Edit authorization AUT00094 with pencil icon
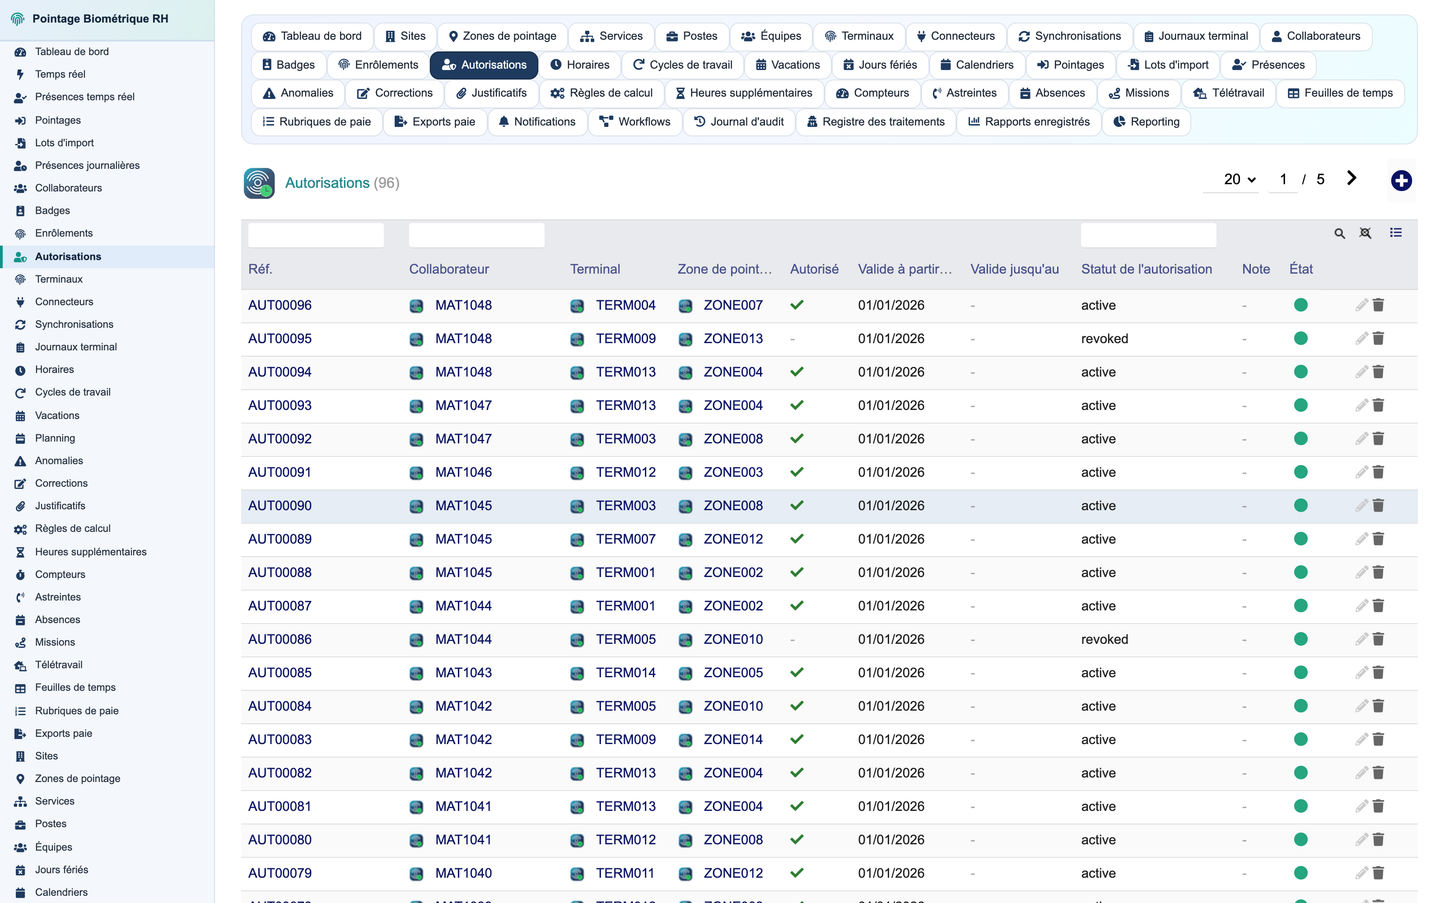 tap(1361, 372)
